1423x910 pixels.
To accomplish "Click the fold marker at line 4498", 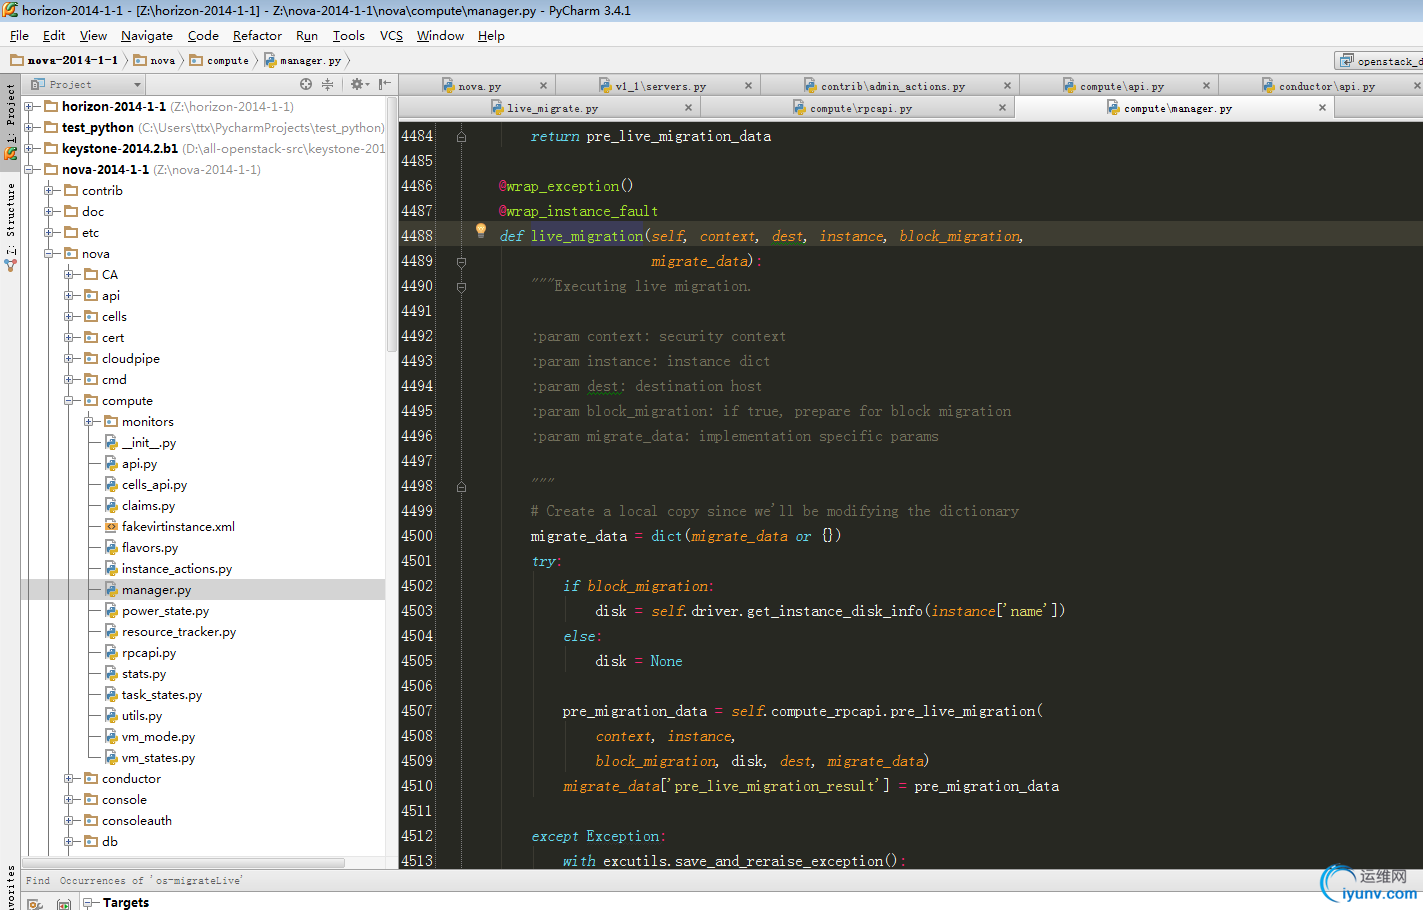I will coord(461,486).
